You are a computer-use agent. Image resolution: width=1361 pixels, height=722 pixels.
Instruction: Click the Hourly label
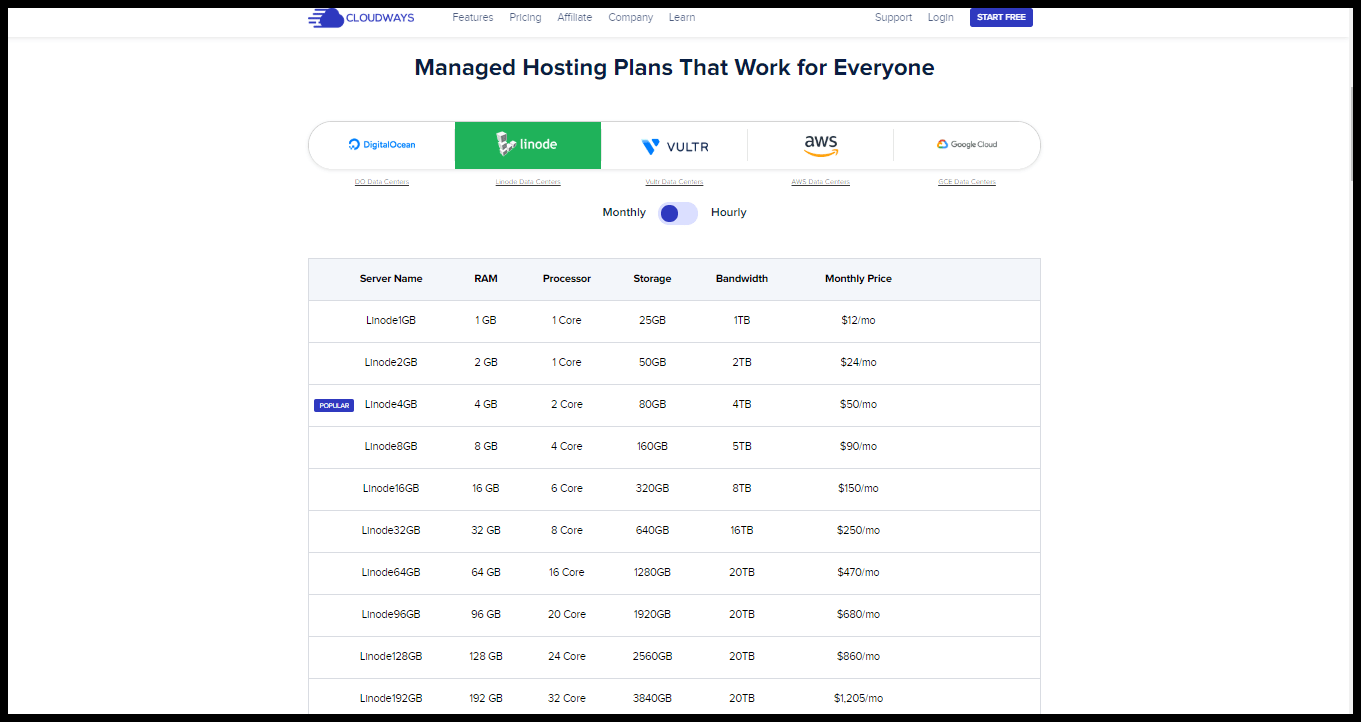(x=729, y=213)
